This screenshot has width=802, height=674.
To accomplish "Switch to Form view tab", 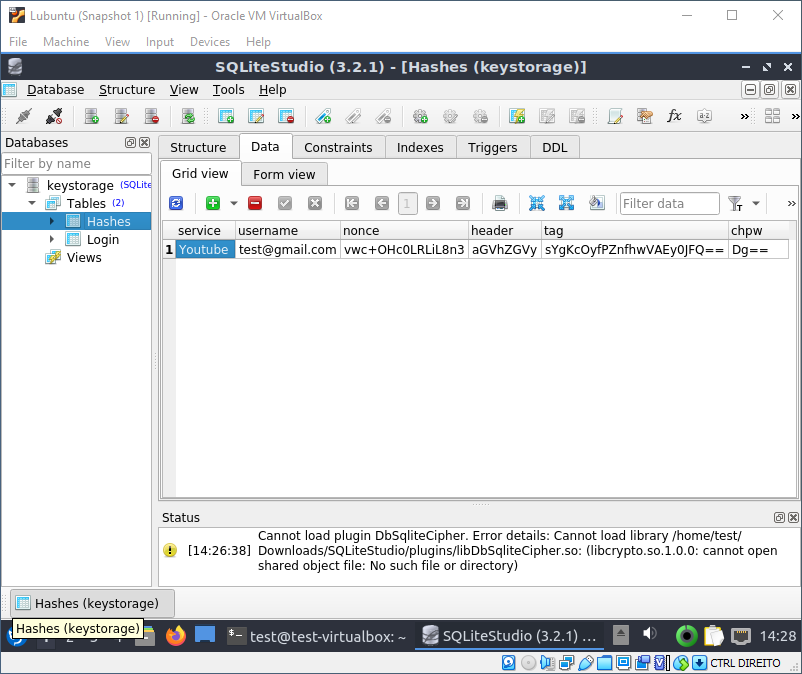I will click(x=284, y=174).
